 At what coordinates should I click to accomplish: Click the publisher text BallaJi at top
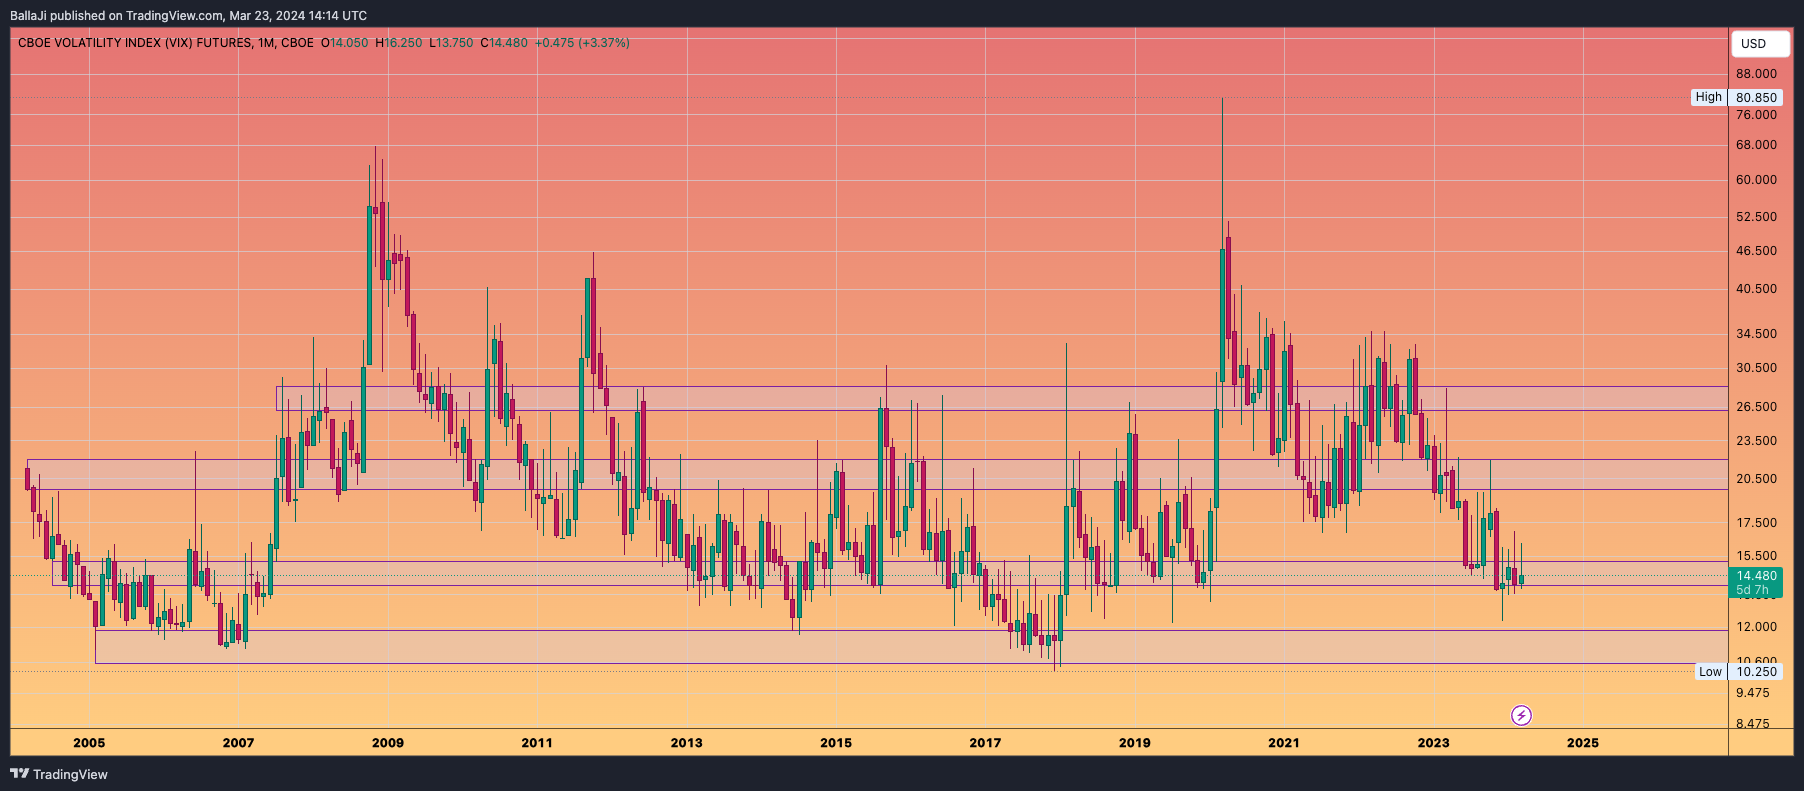click(x=32, y=16)
